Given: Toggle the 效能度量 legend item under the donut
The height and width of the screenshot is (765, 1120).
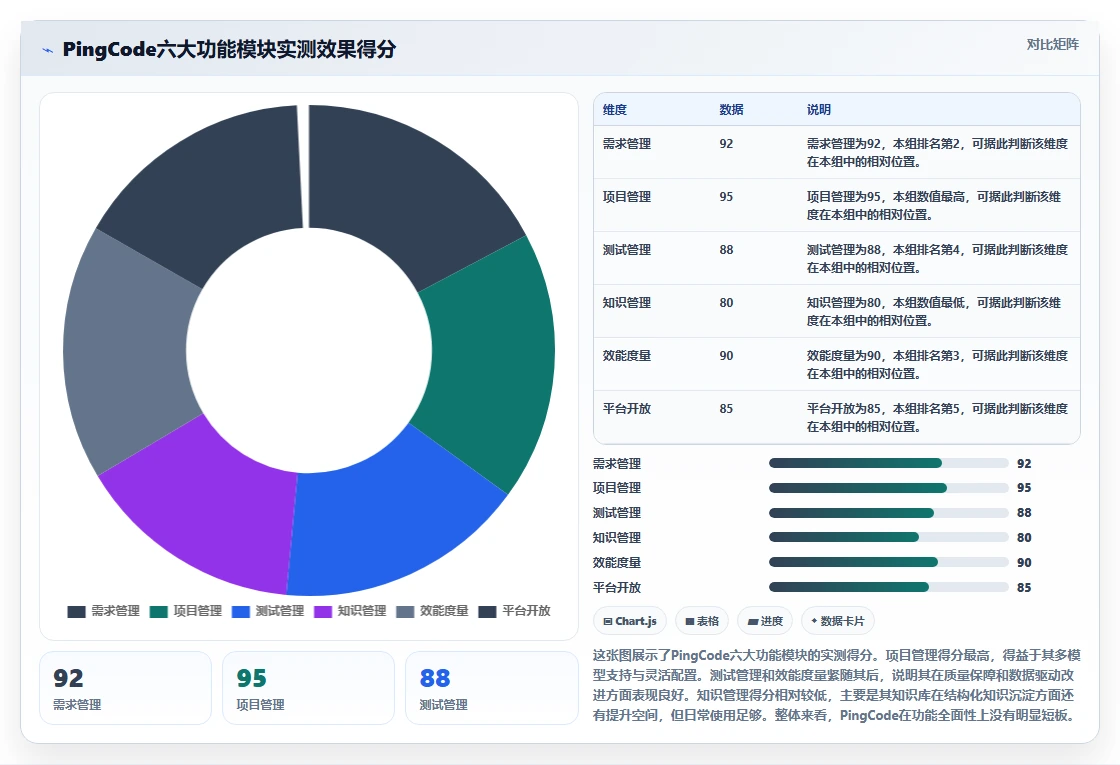Looking at the screenshot, I should coord(432,611).
